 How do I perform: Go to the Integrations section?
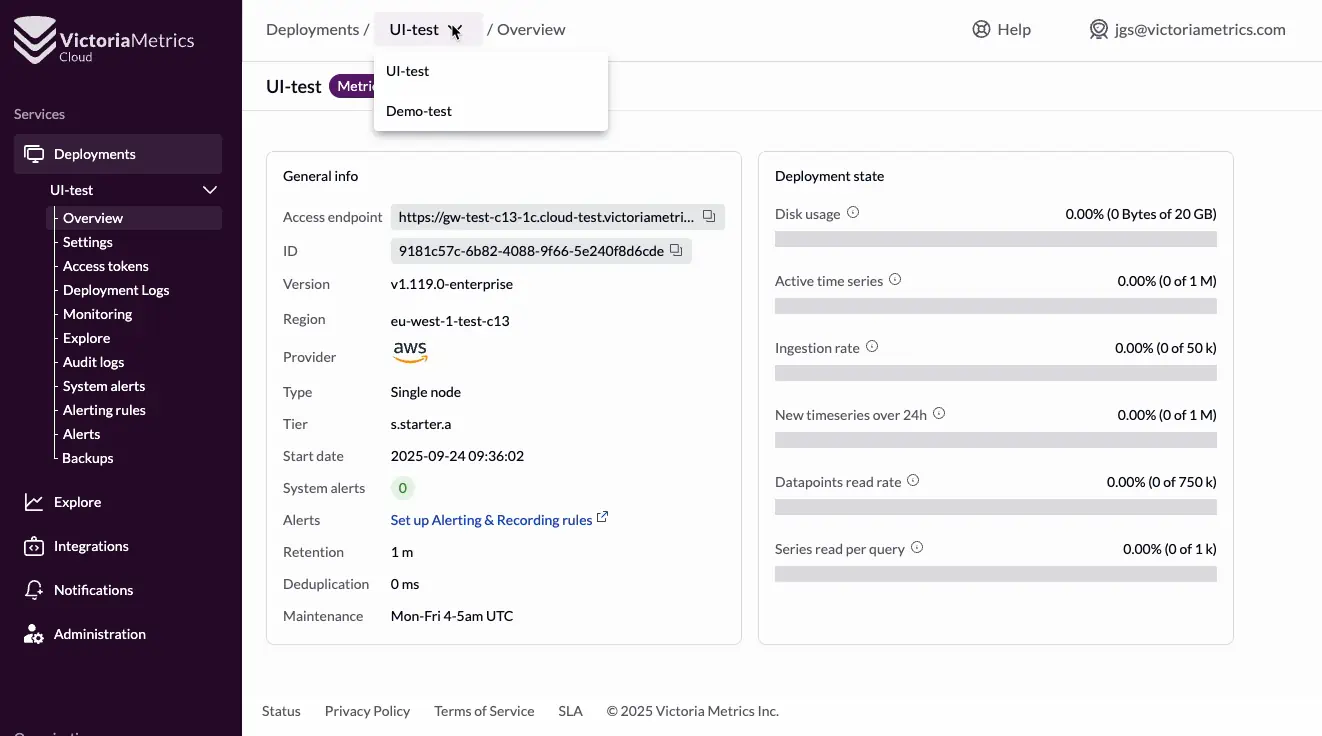(91, 546)
